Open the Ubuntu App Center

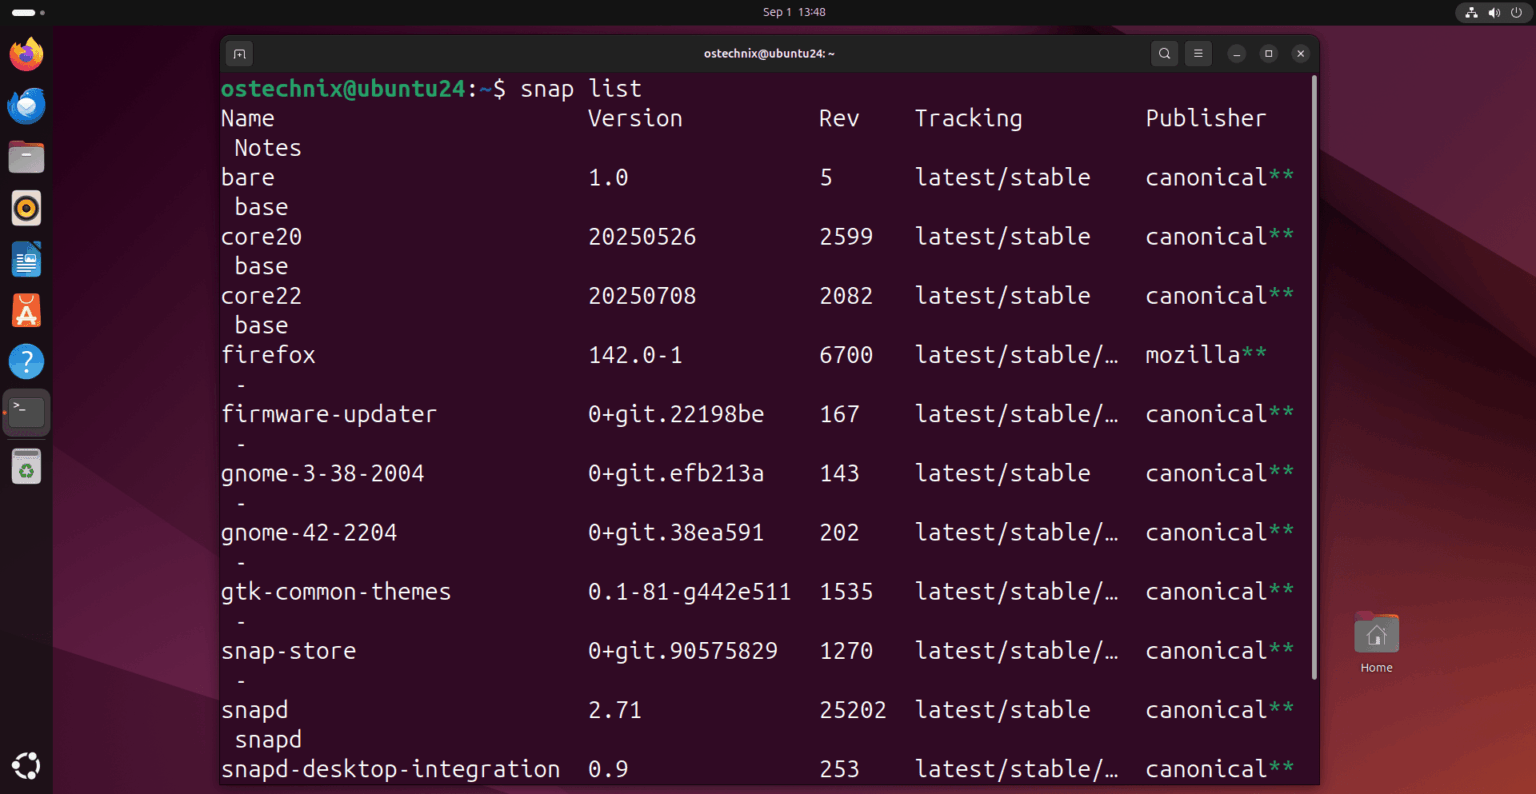pyautogui.click(x=26, y=310)
